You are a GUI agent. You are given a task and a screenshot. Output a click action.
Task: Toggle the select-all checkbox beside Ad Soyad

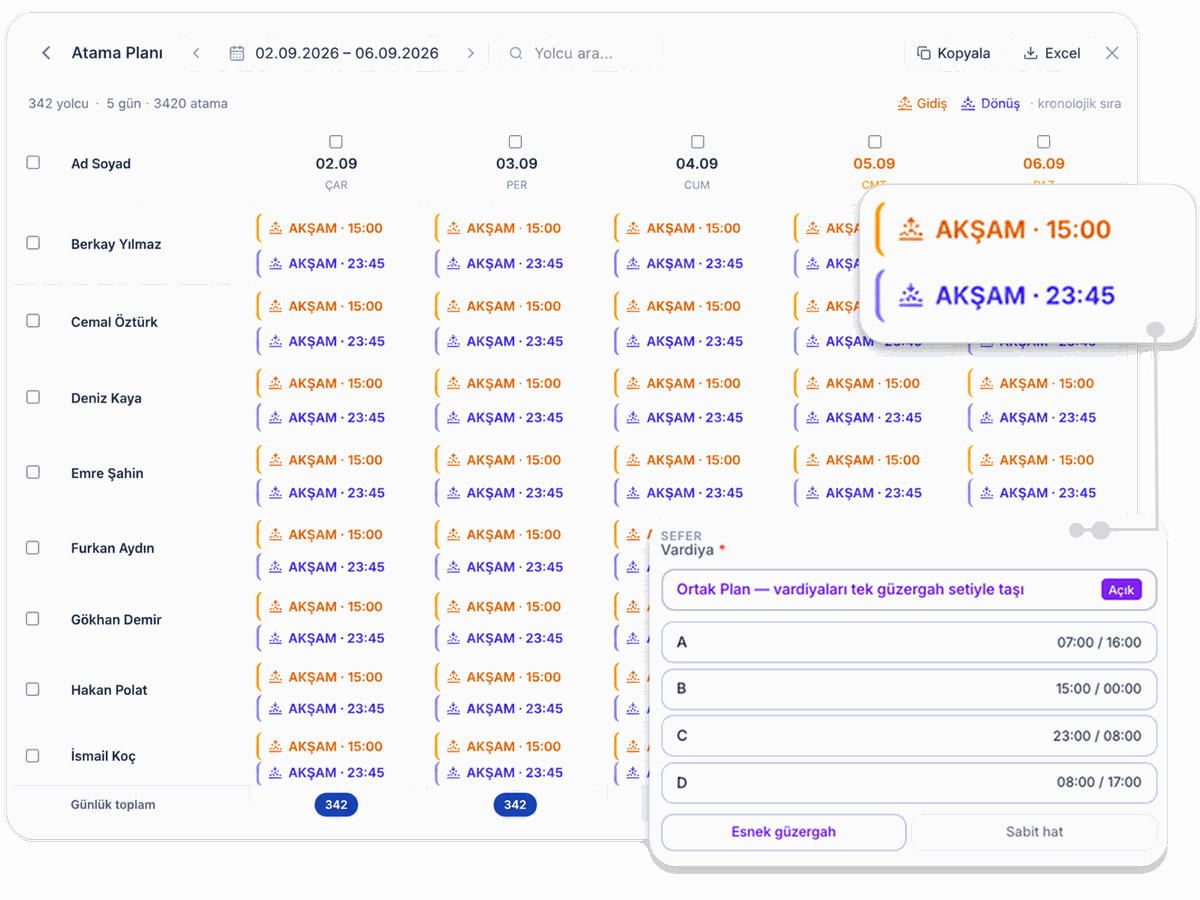pos(33,162)
